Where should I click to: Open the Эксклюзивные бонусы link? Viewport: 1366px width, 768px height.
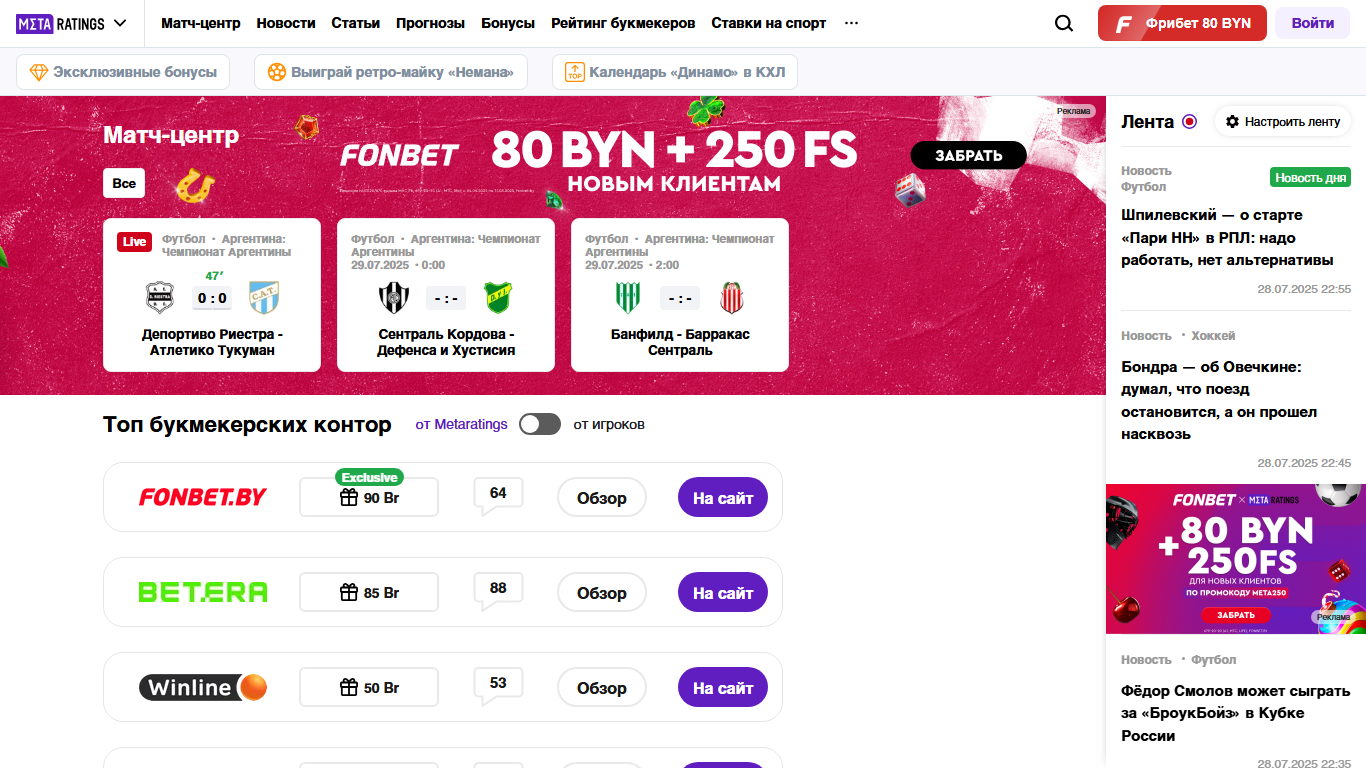click(x=123, y=72)
